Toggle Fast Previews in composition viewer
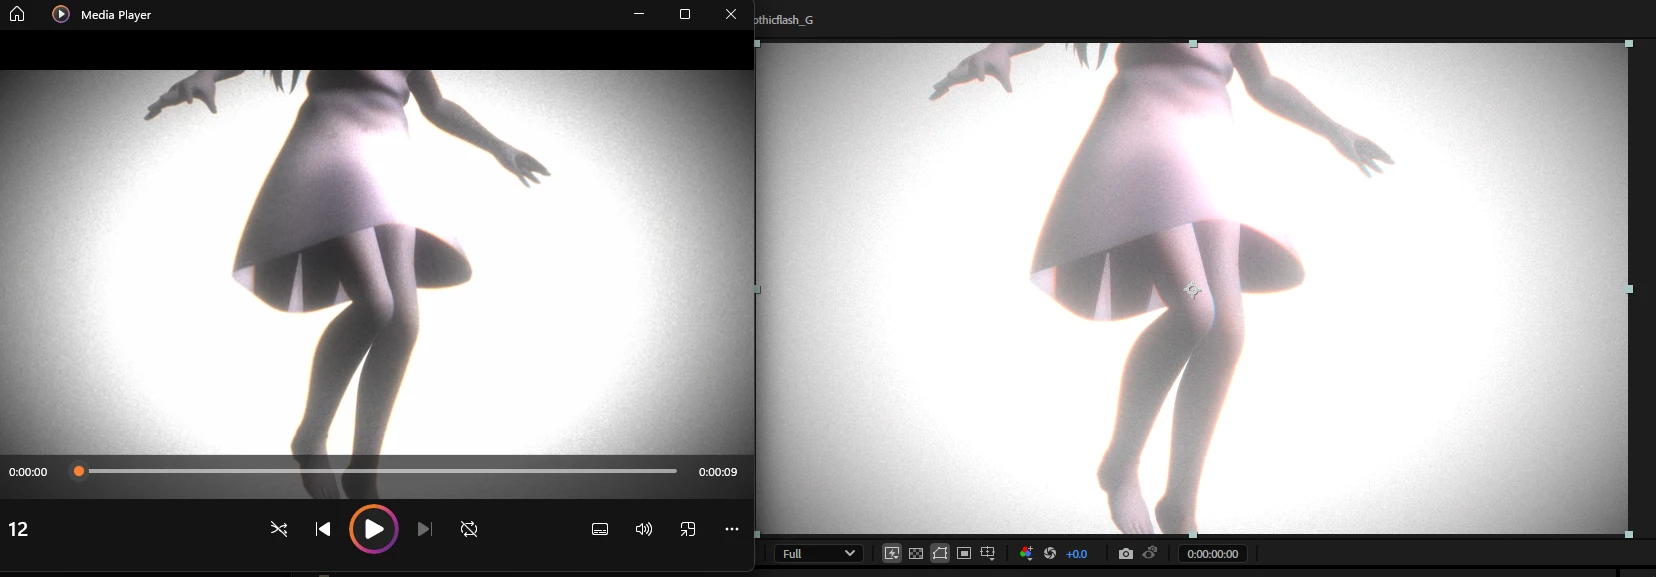This screenshot has width=1656, height=577. pos(892,553)
